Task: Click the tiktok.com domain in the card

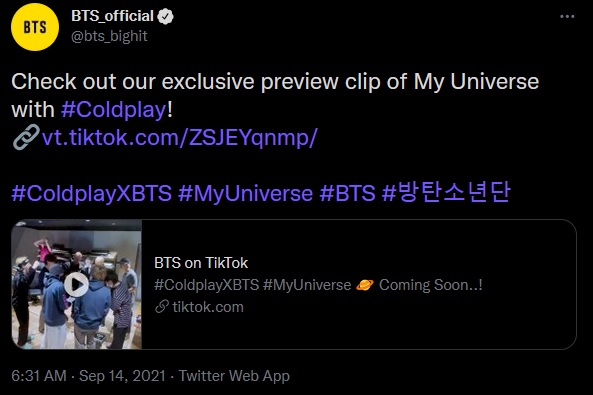Action: coord(208,307)
